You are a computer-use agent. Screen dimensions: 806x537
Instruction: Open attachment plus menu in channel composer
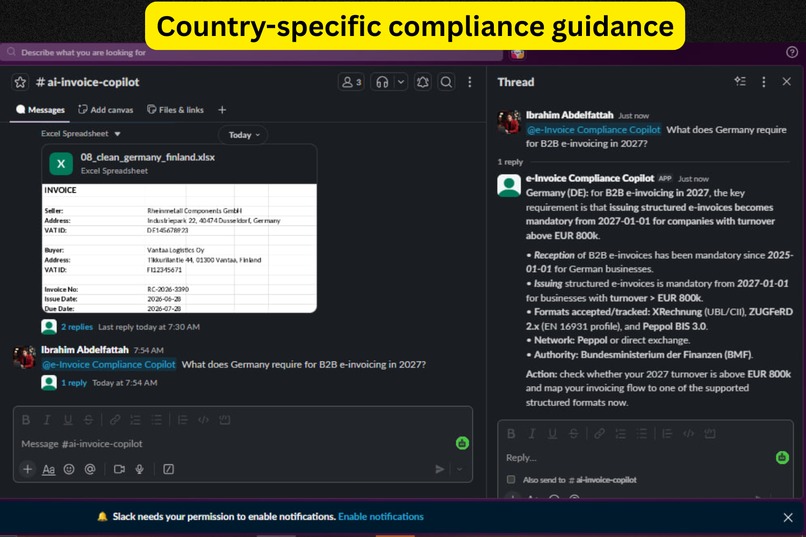tap(28, 469)
